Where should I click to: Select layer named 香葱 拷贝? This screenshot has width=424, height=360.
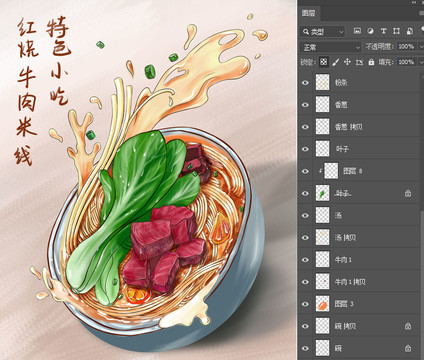click(x=348, y=127)
